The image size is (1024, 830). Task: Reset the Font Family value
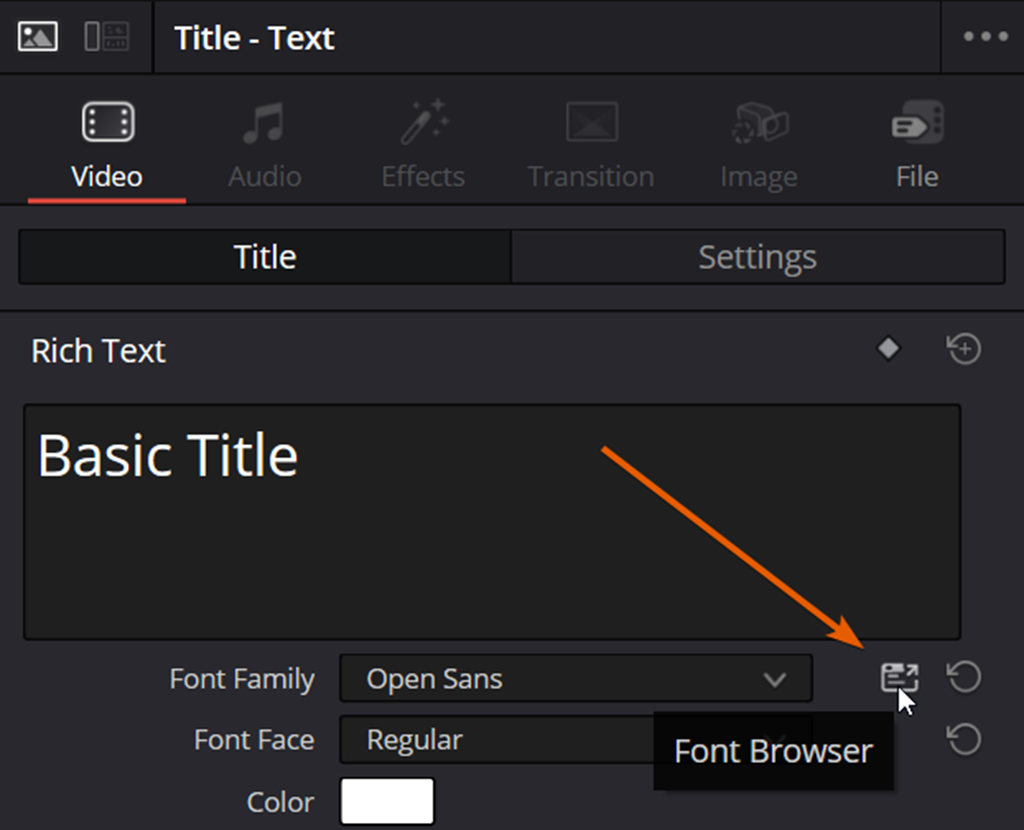coord(964,678)
